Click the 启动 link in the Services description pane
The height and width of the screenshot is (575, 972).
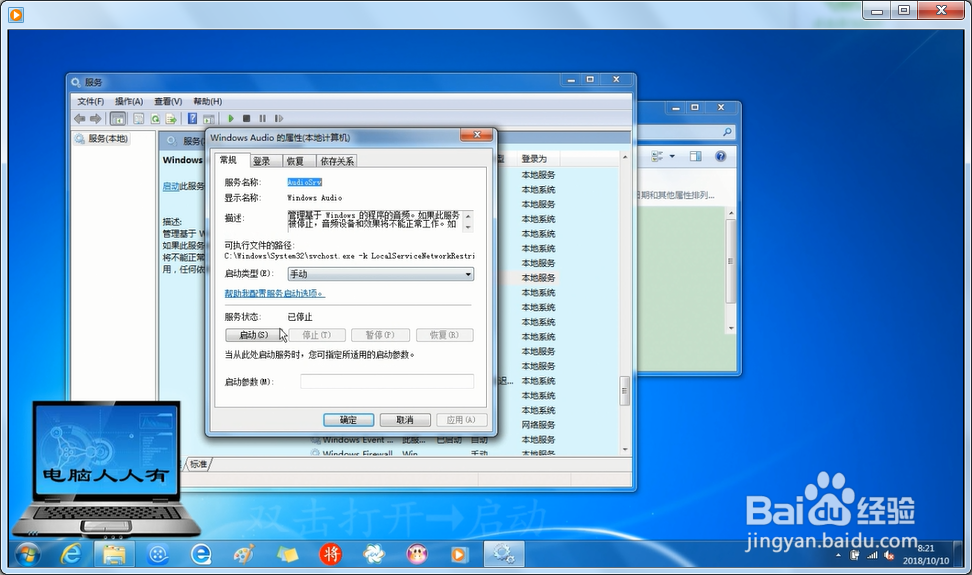(x=170, y=186)
